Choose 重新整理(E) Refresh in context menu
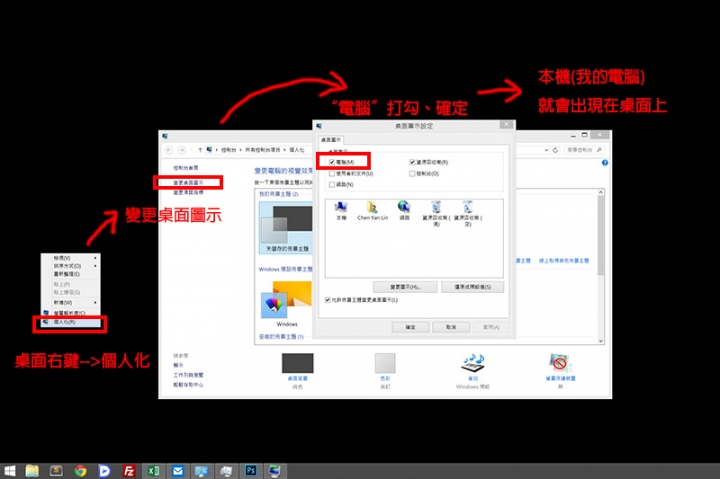720x479 pixels. point(71,274)
